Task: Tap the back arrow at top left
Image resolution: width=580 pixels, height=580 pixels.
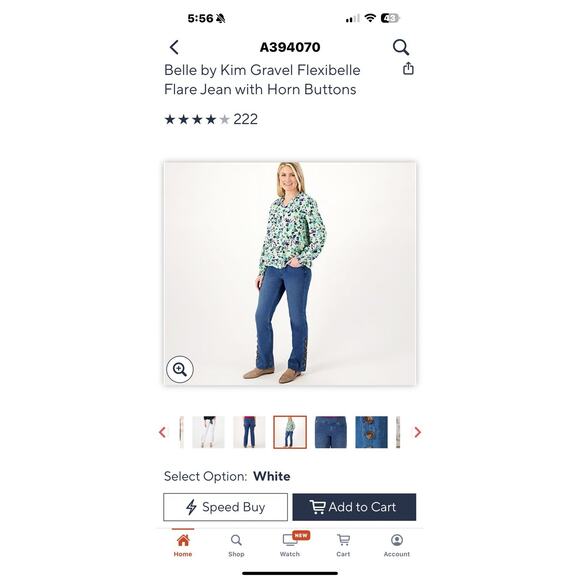Action: (174, 47)
